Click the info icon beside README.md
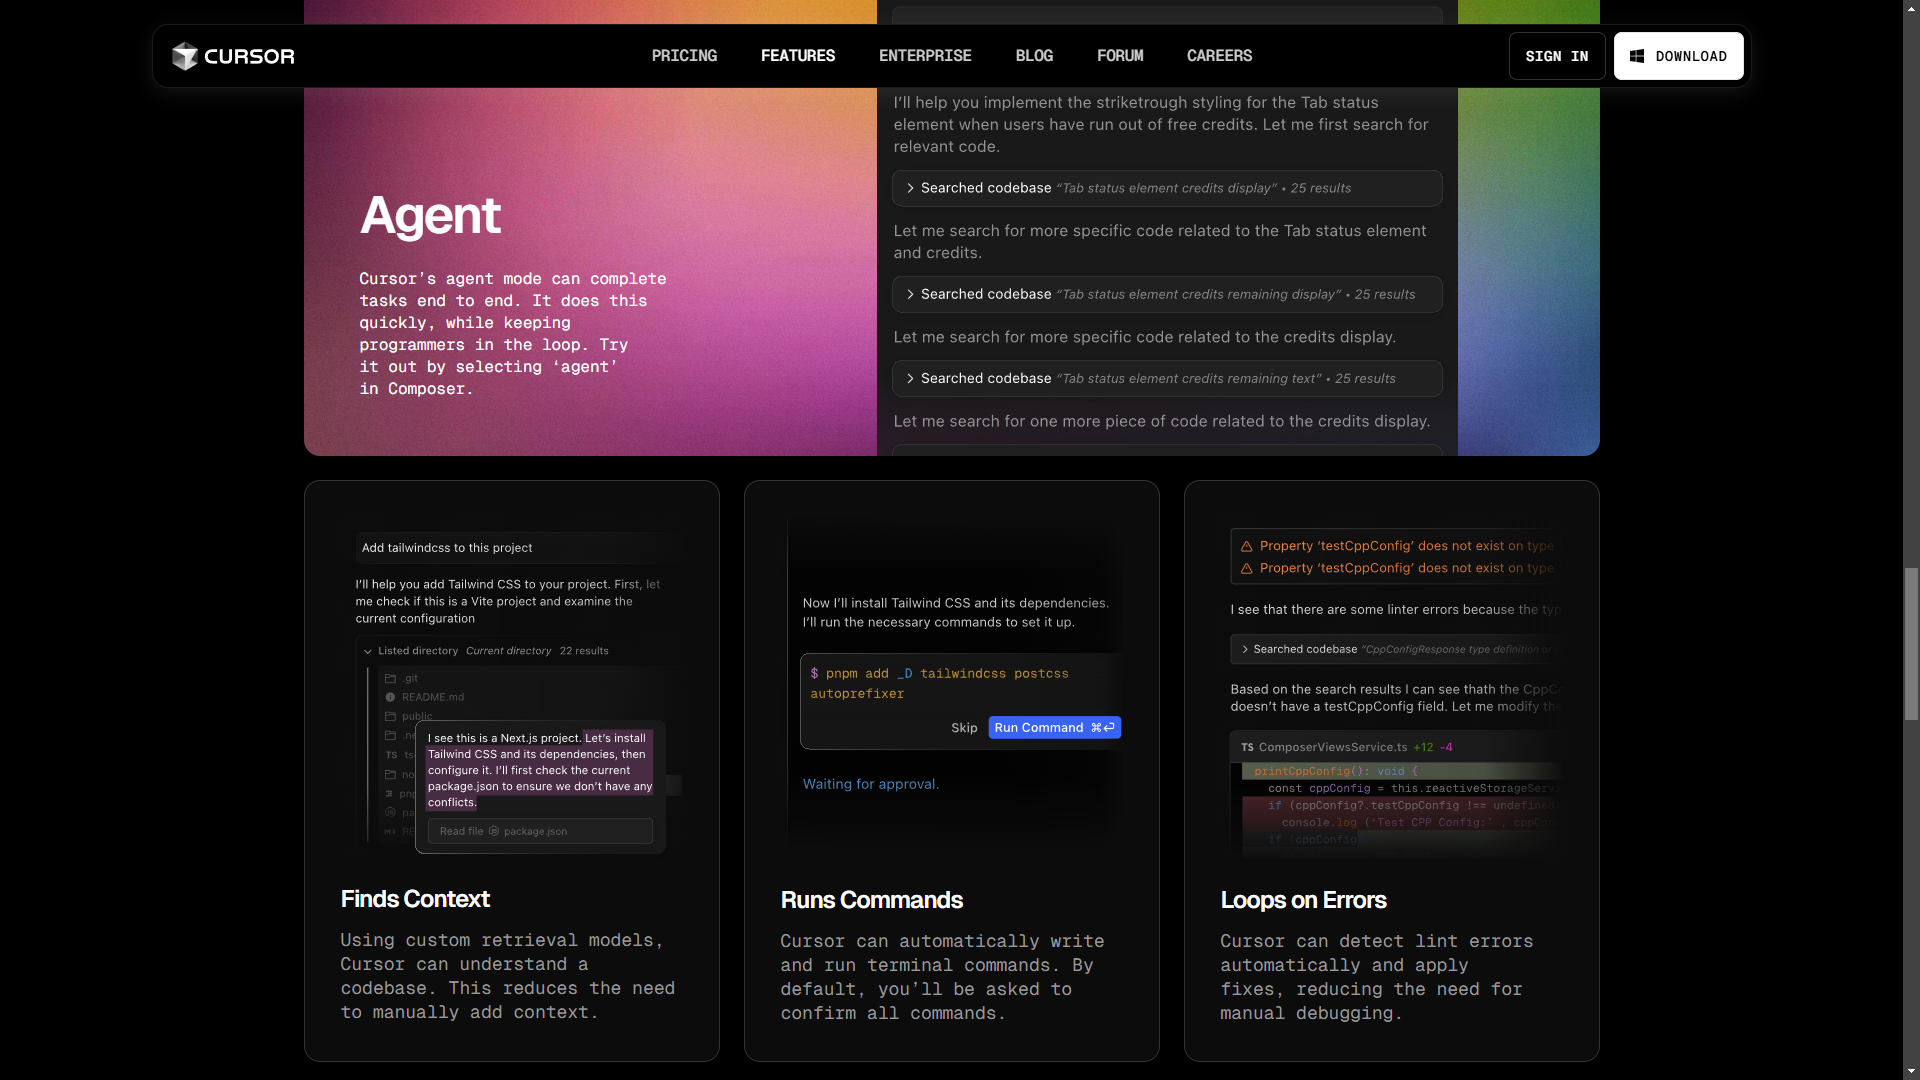Screen dimensions: 1920x1080 [x=391, y=697]
